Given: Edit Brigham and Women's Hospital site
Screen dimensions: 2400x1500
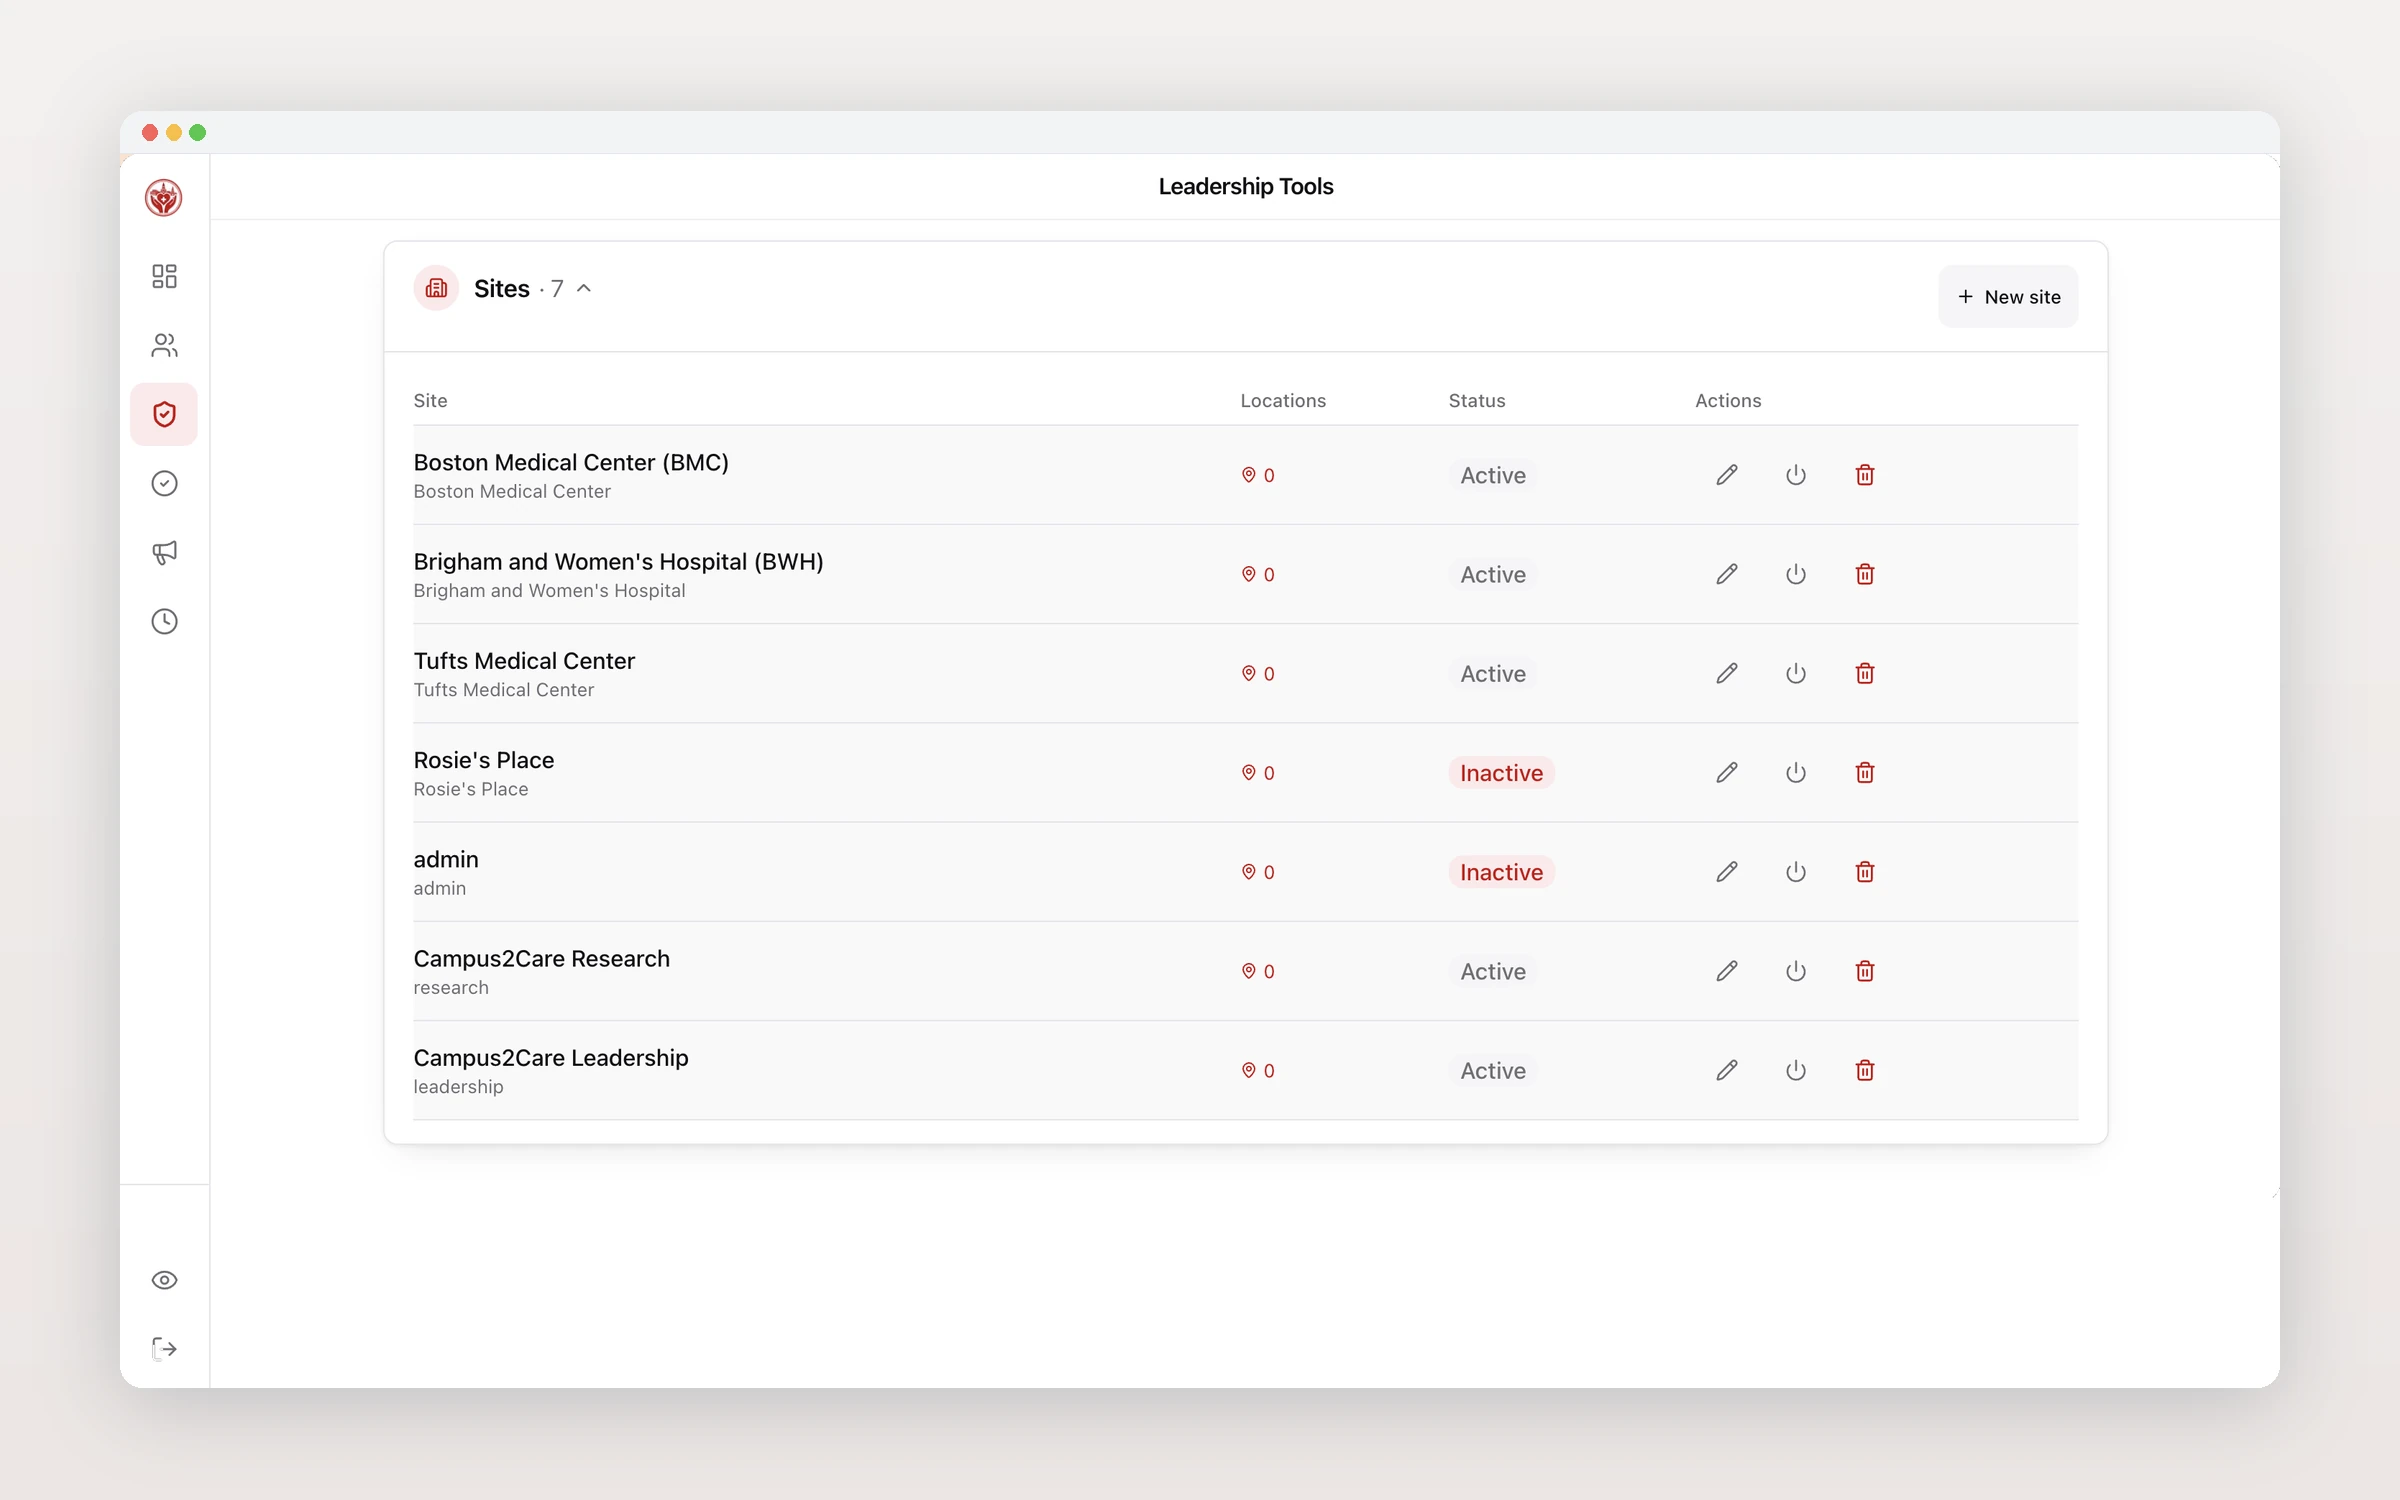Looking at the screenshot, I should coord(1727,574).
